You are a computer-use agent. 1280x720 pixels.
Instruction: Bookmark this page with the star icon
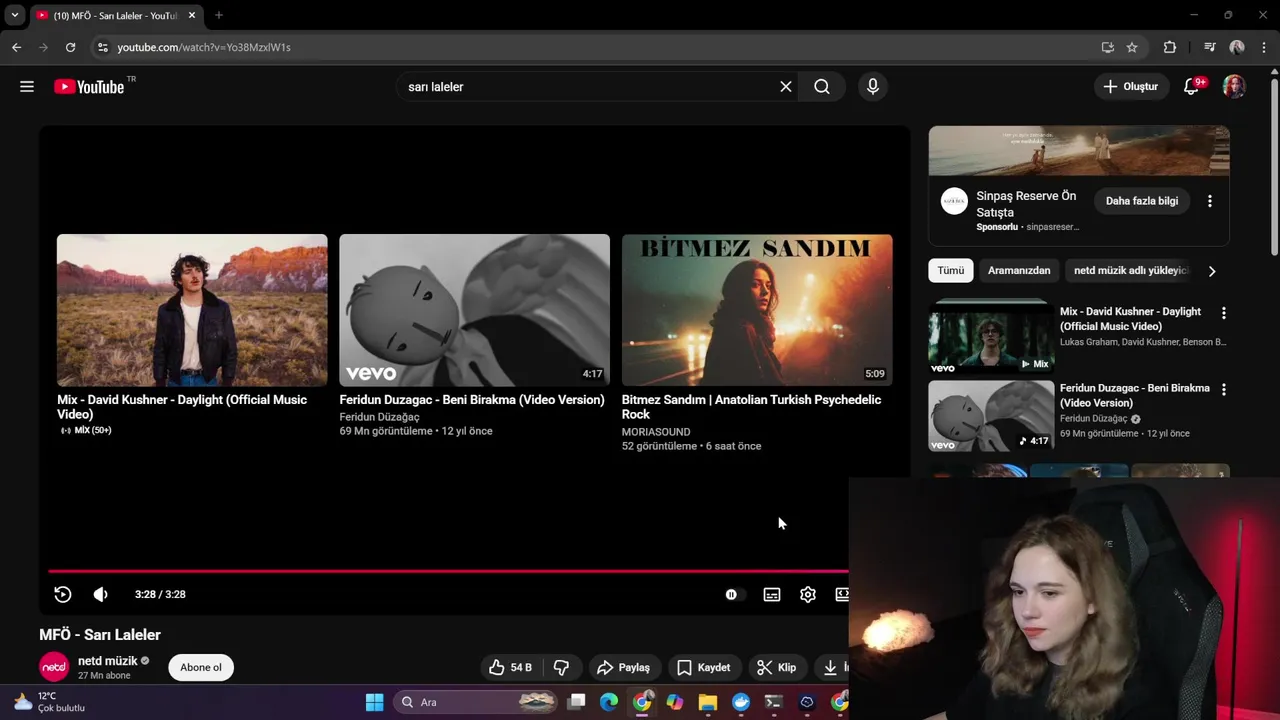click(x=1132, y=47)
